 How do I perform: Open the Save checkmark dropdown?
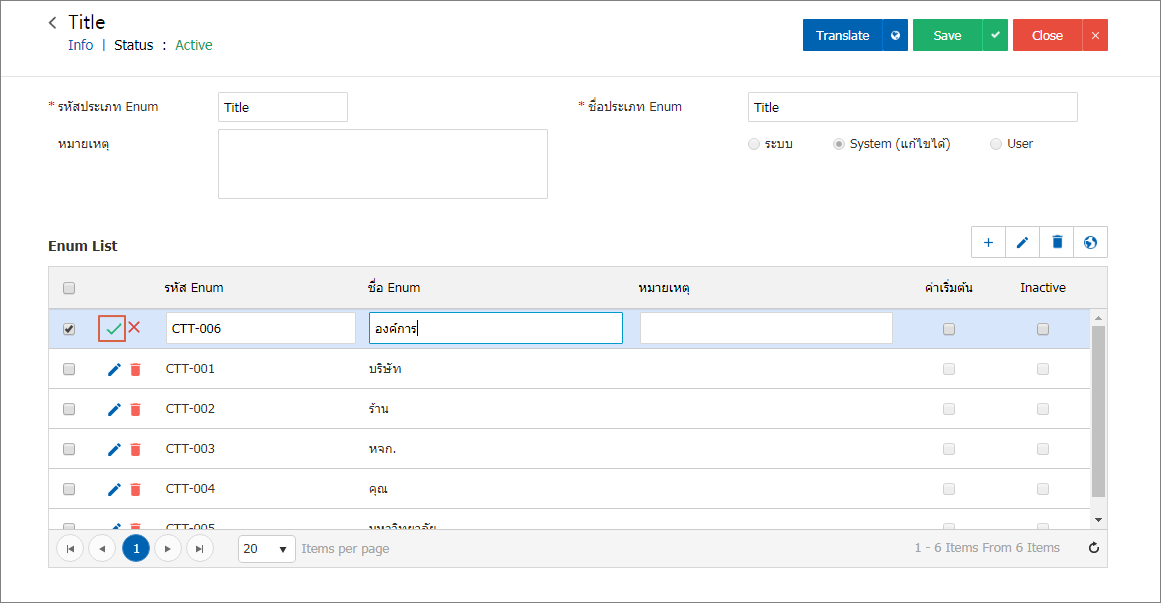coord(995,36)
